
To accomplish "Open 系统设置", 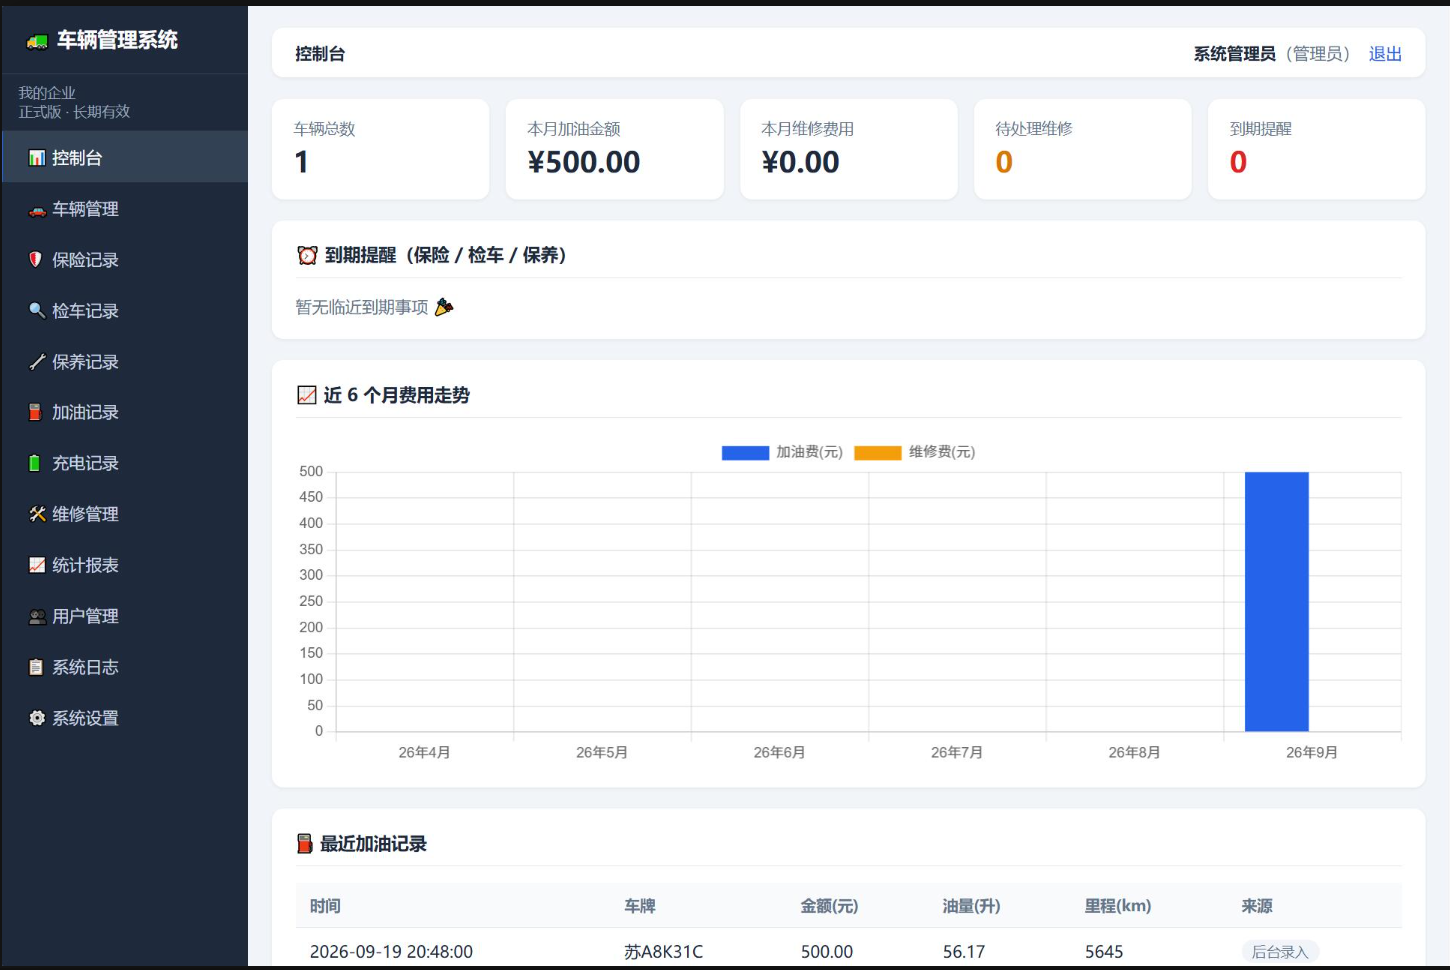I will pos(125,718).
